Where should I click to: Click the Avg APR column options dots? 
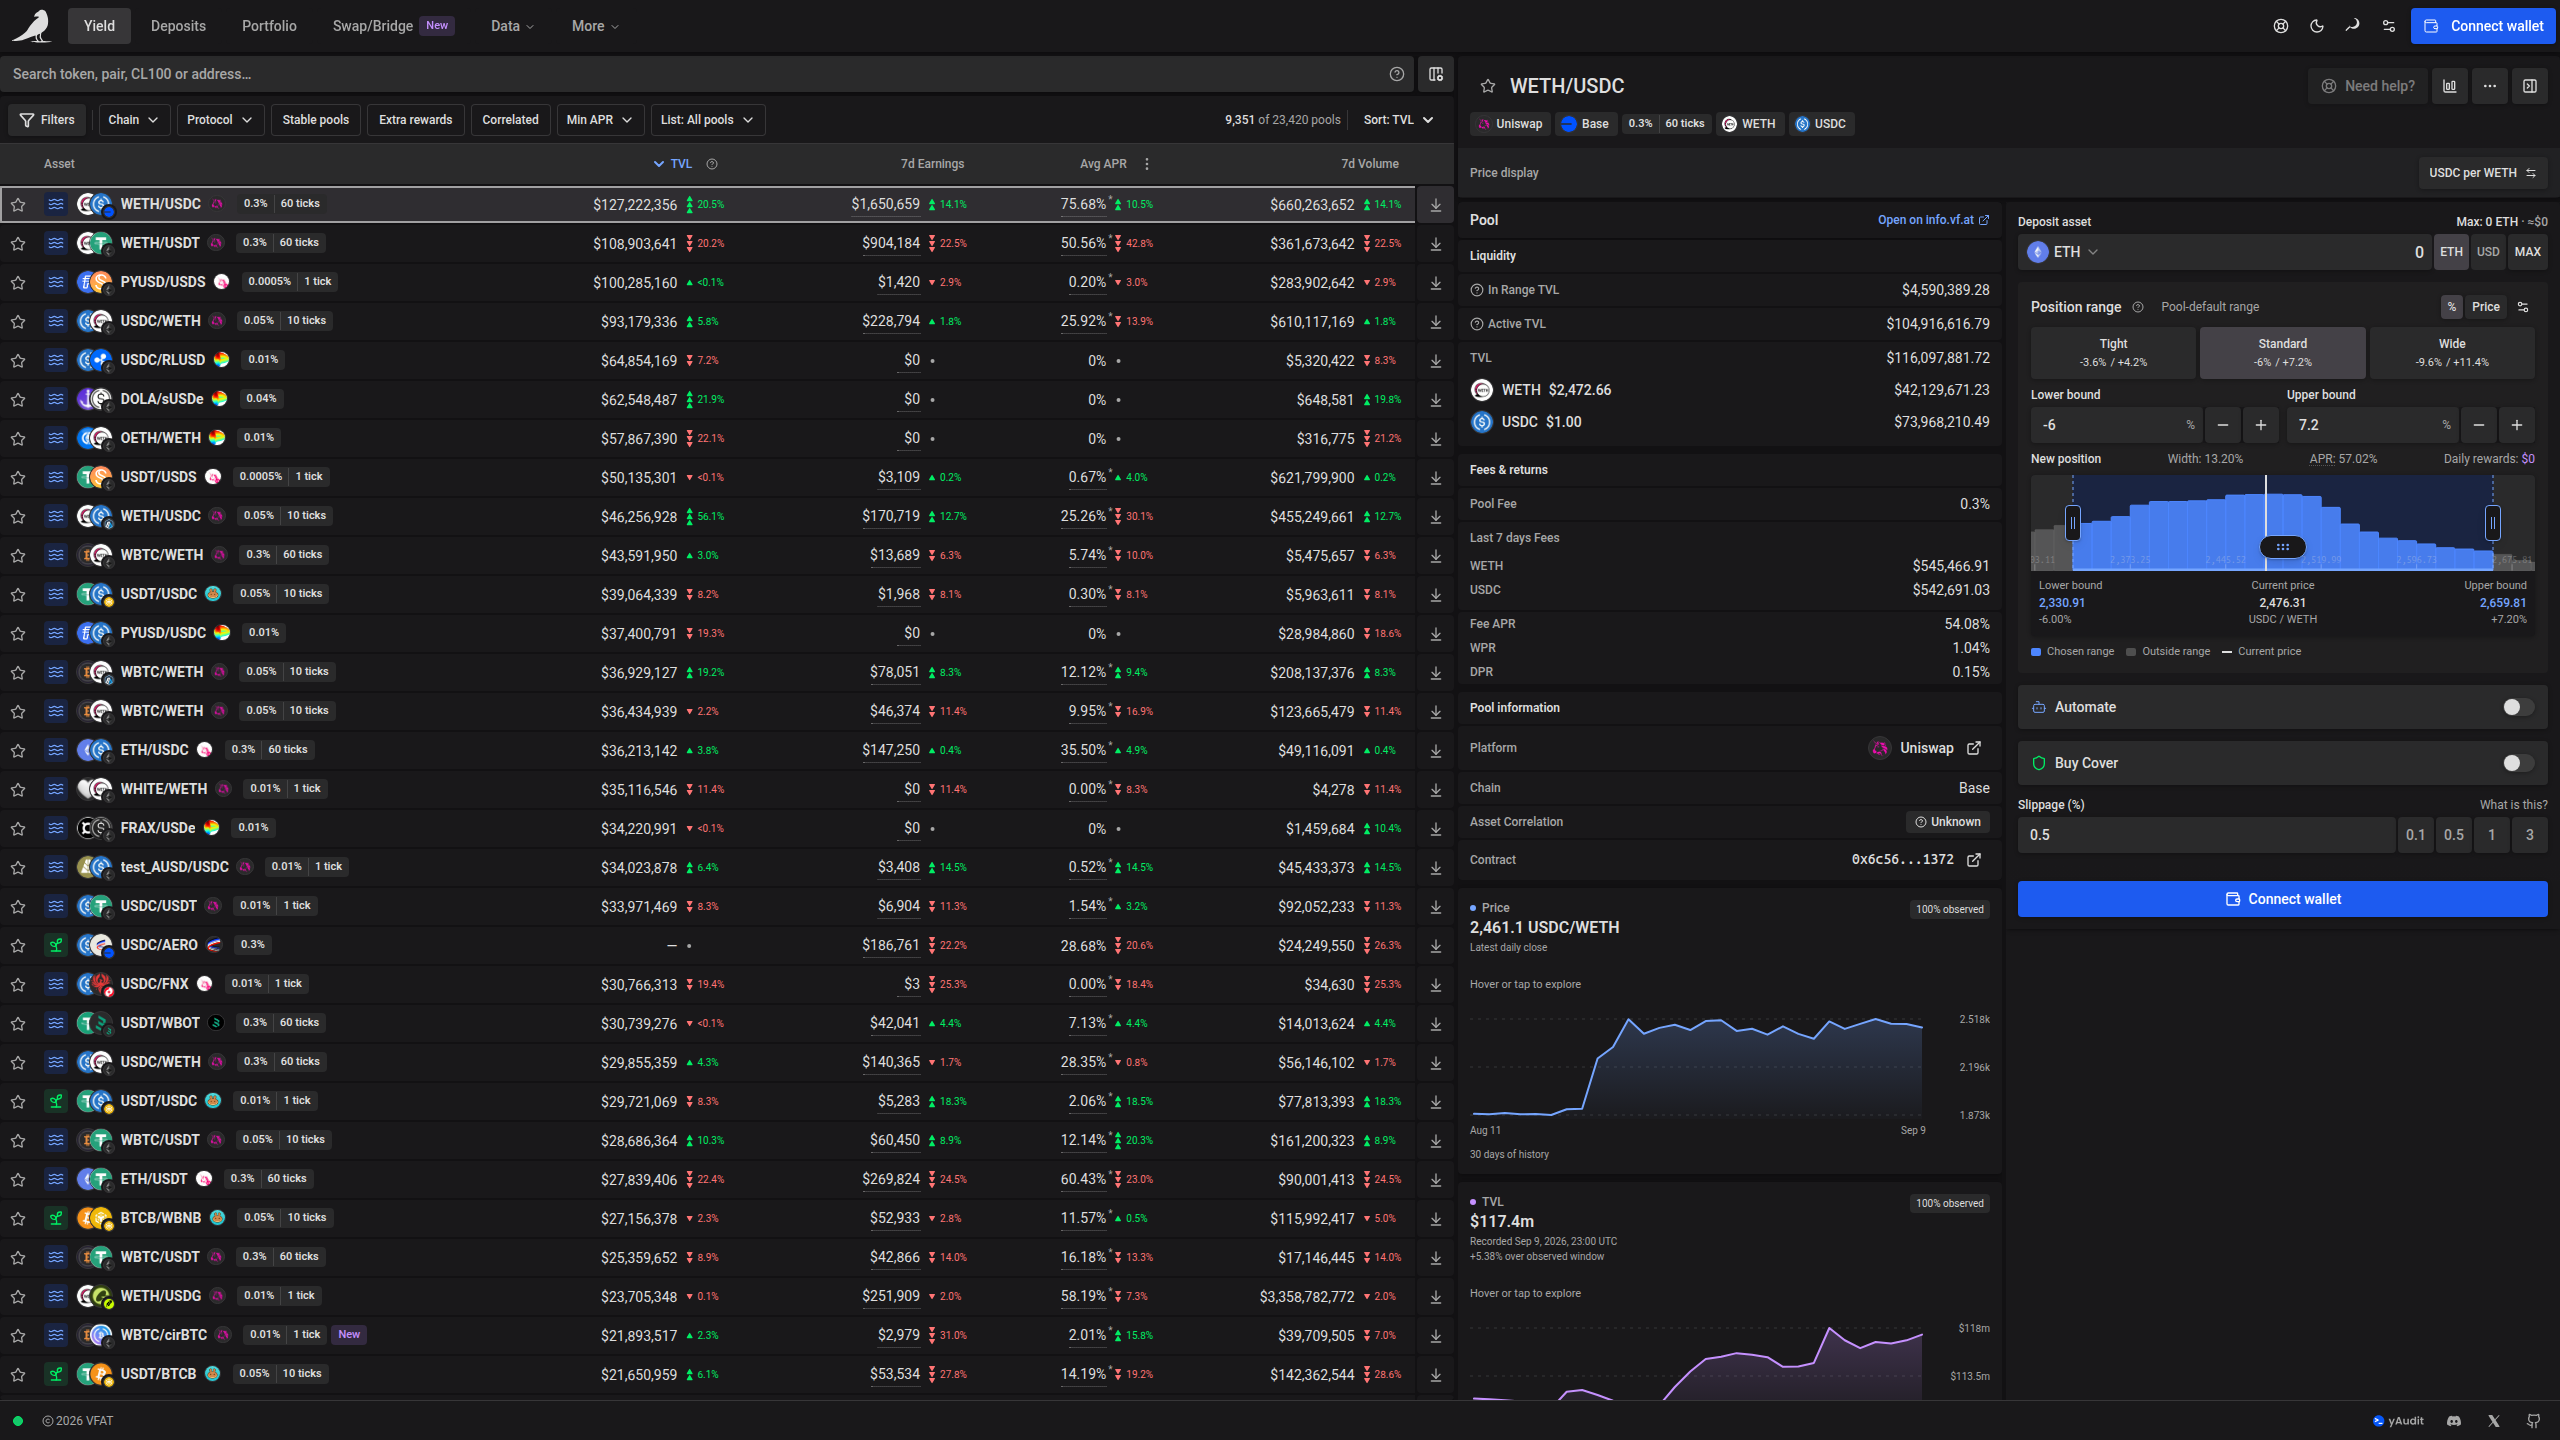[1147, 164]
